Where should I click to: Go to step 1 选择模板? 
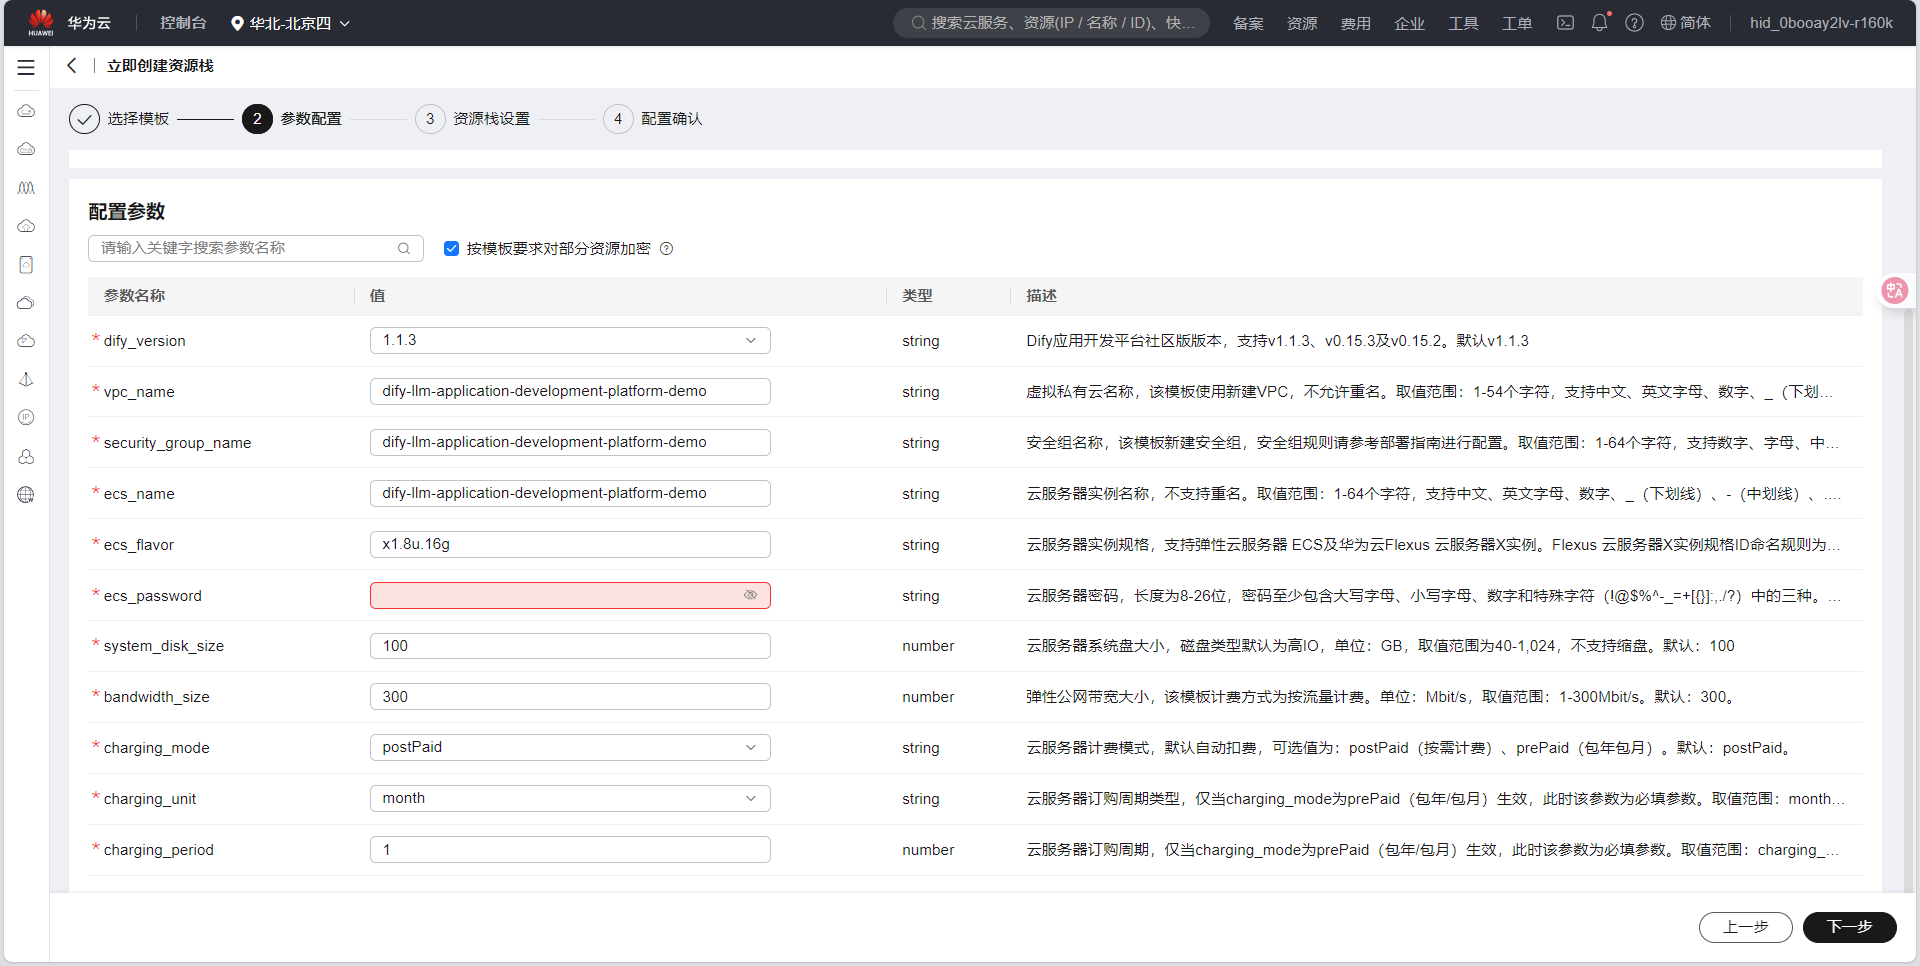click(120, 119)
